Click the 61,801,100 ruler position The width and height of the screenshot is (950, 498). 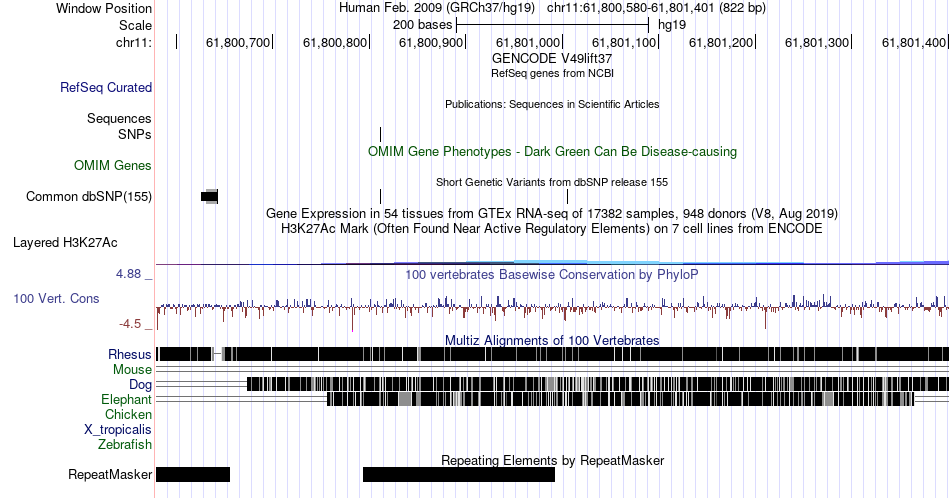click(624, 42)
